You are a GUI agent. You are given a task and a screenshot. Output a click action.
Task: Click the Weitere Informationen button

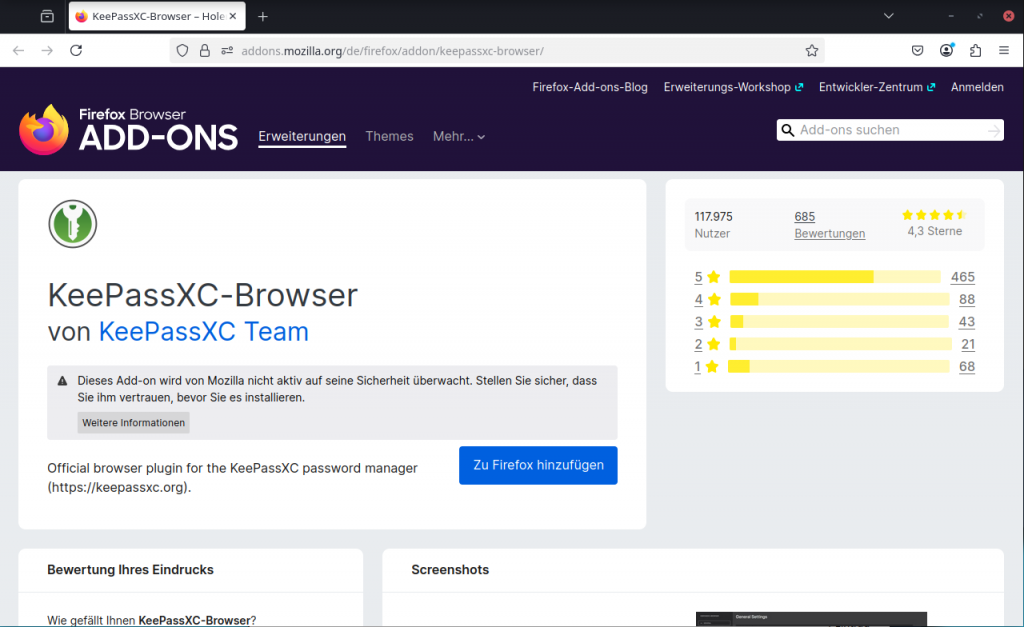(133, 423)
